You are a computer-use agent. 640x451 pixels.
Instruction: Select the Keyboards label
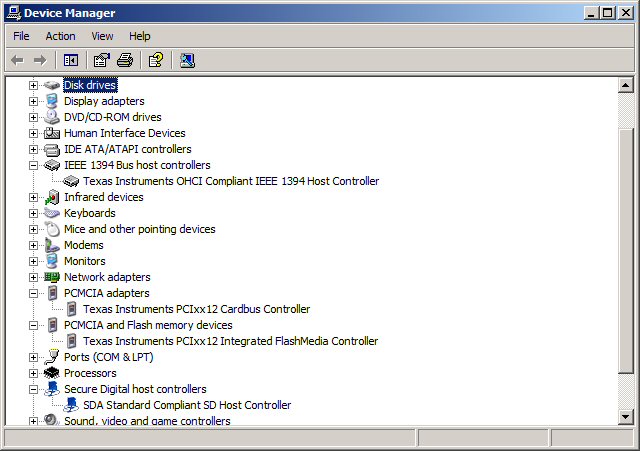point(89,213)
